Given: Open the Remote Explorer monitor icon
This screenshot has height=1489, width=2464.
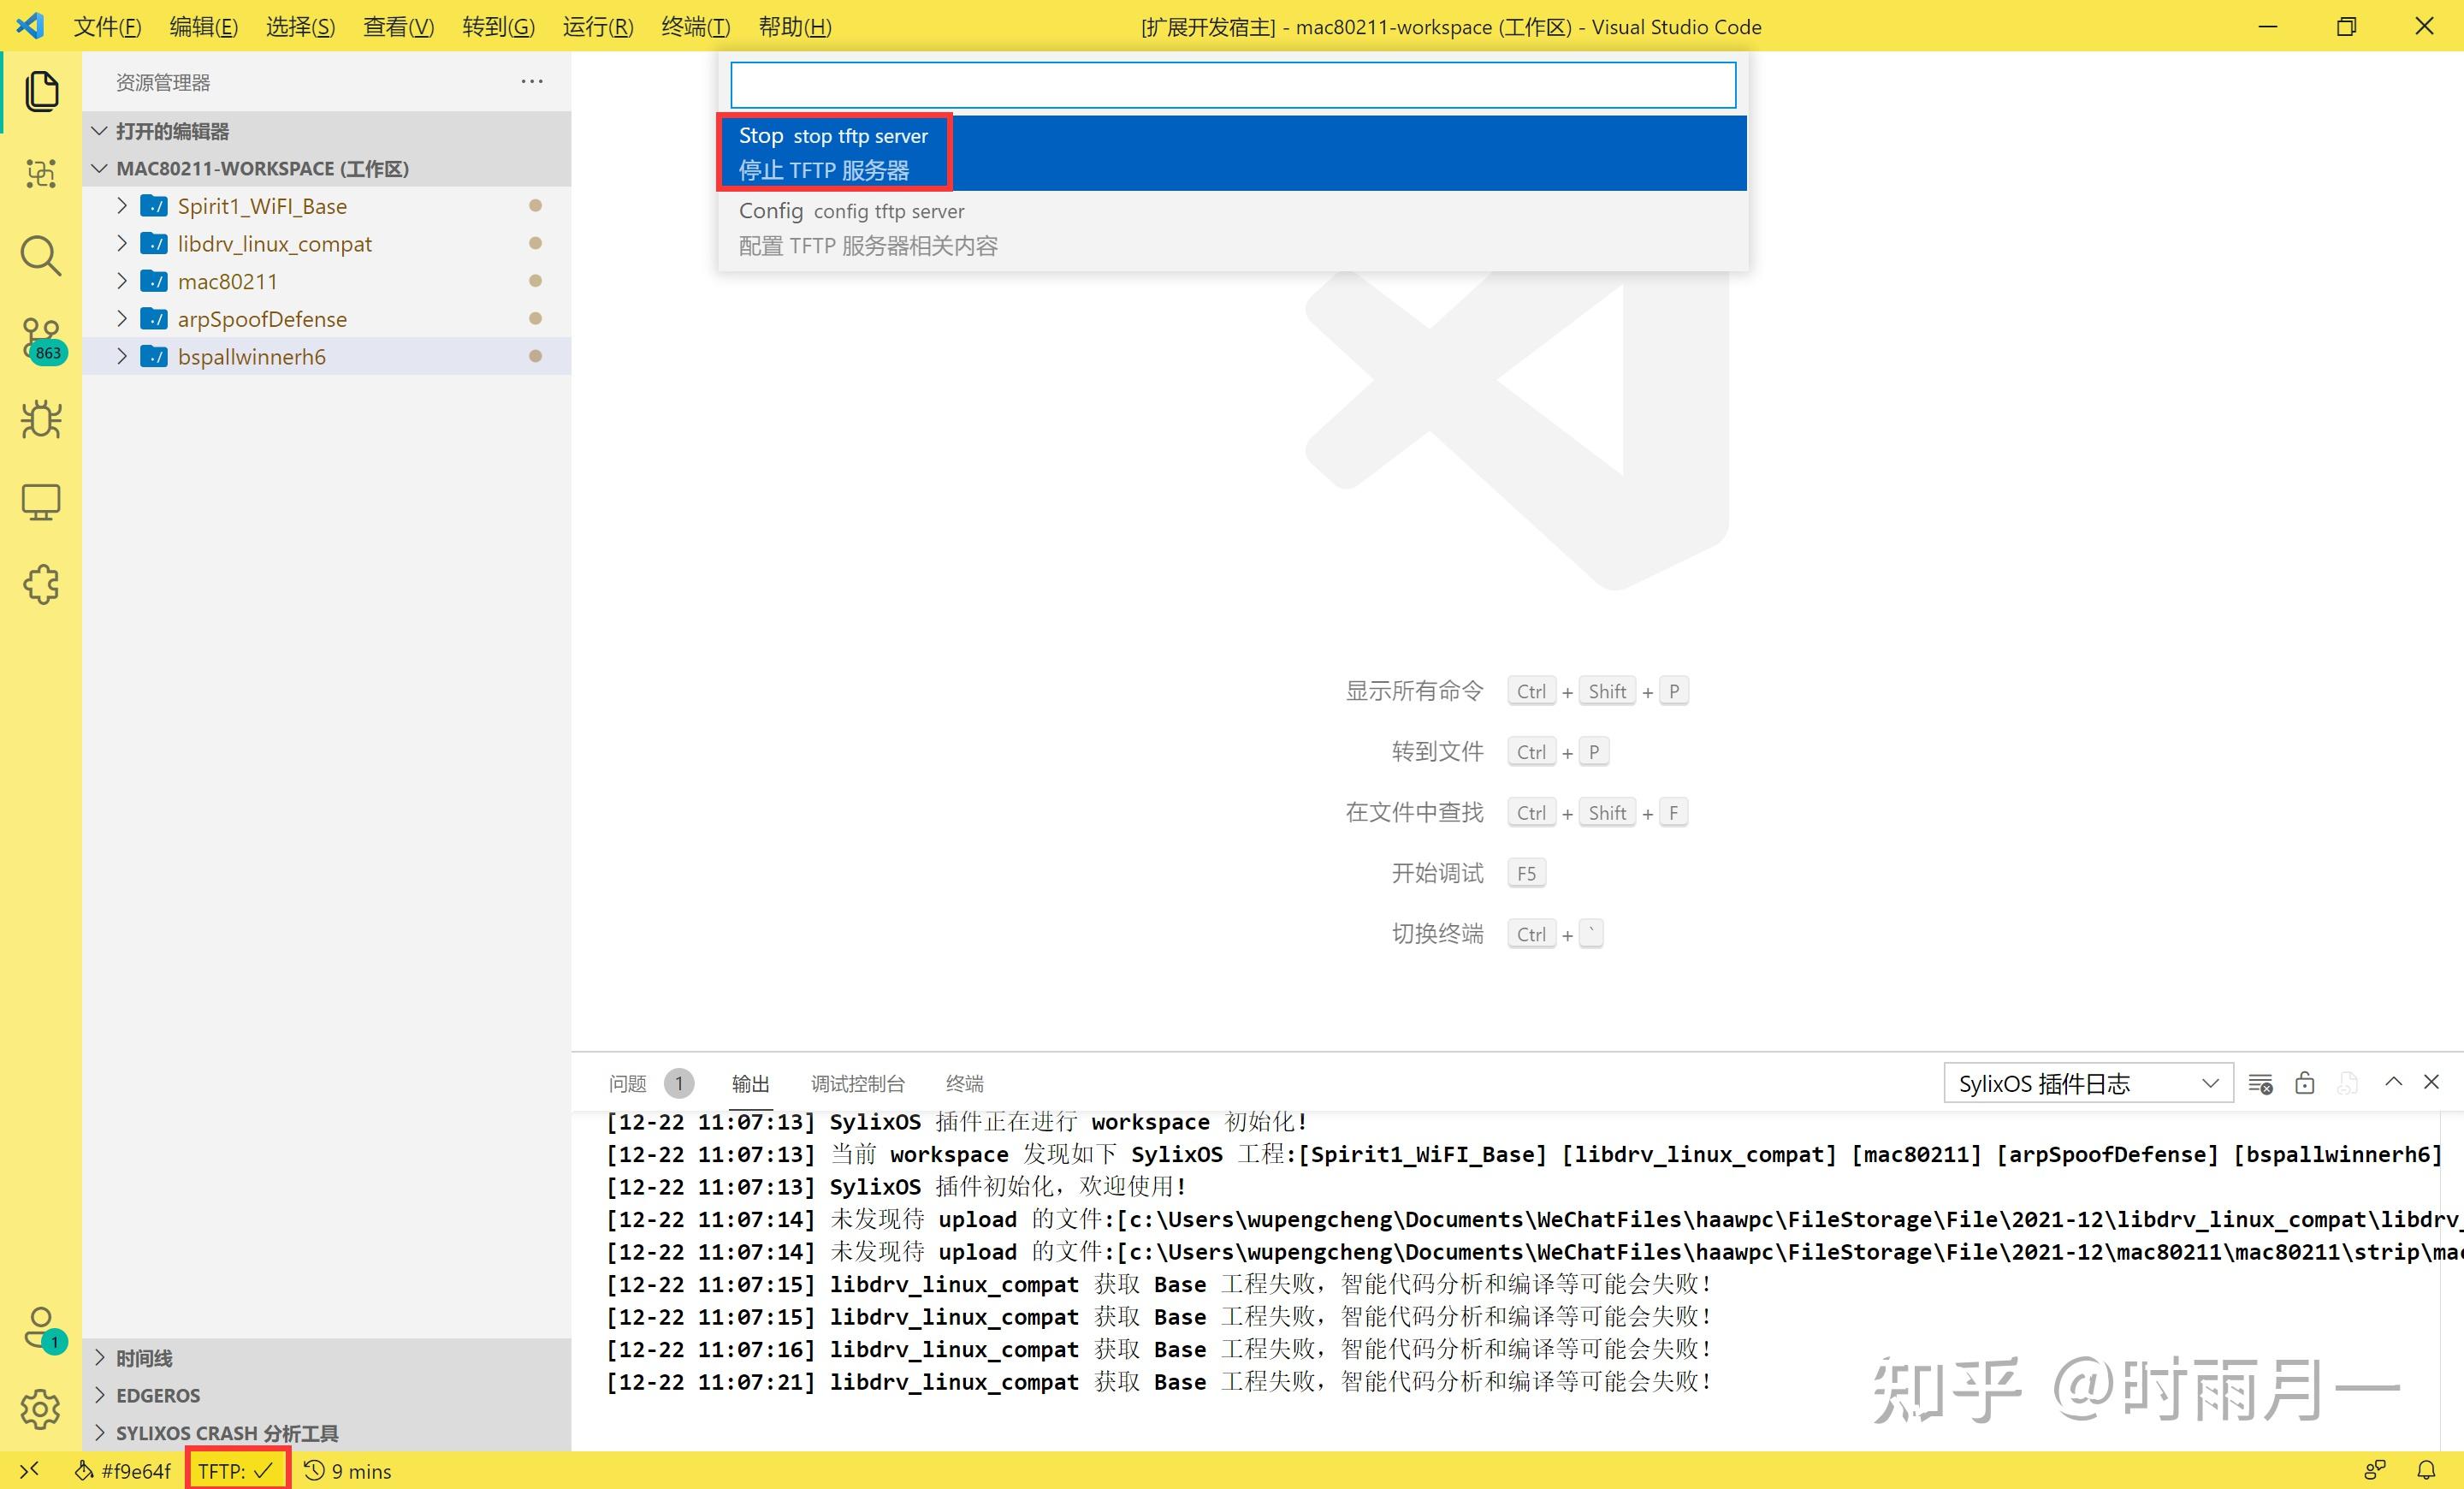Looking at the screenshot, I should pos(41,502).
